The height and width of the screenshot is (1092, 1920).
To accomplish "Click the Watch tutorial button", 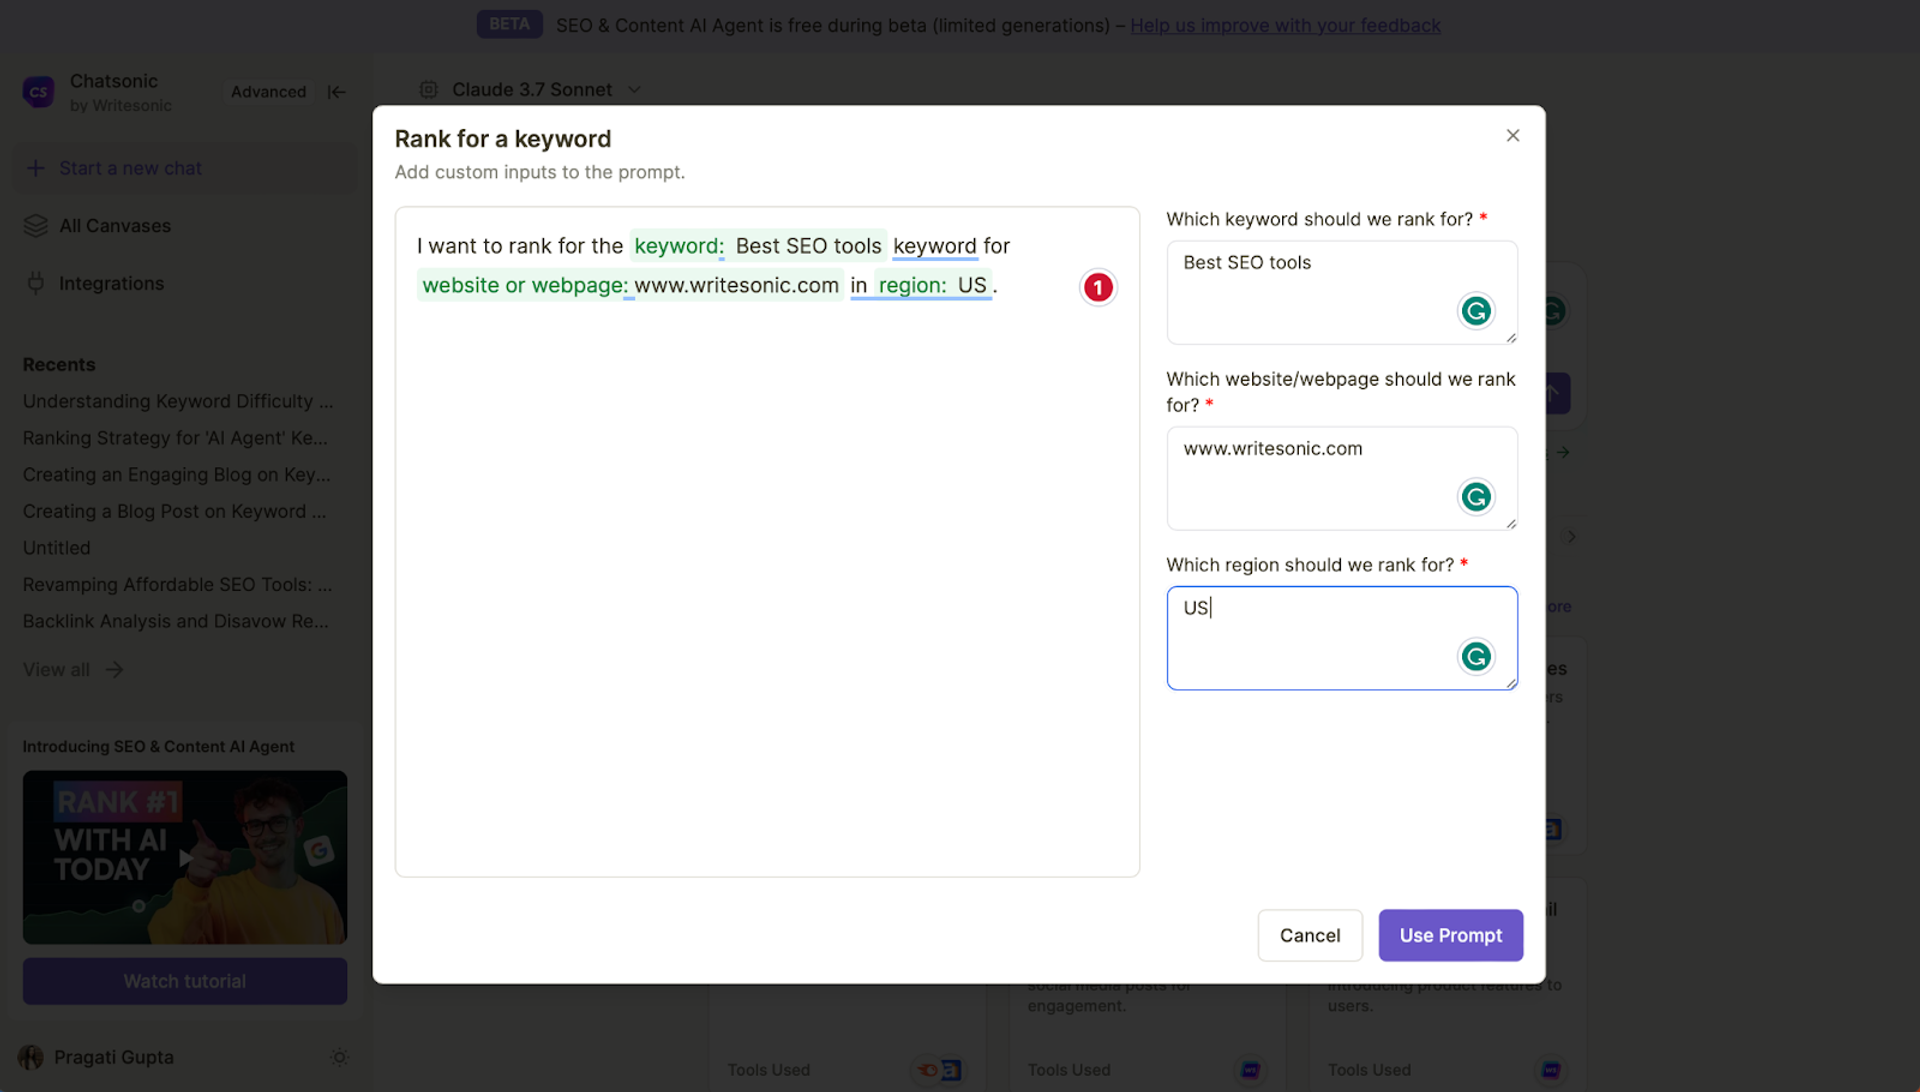I will pyautogui.click(x=185, y=981).
